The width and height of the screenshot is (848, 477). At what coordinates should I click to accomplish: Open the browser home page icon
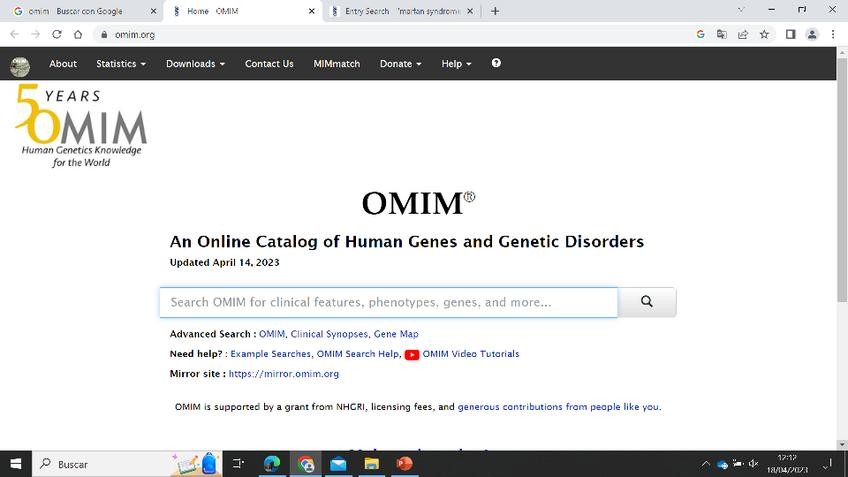click(78, 34)
